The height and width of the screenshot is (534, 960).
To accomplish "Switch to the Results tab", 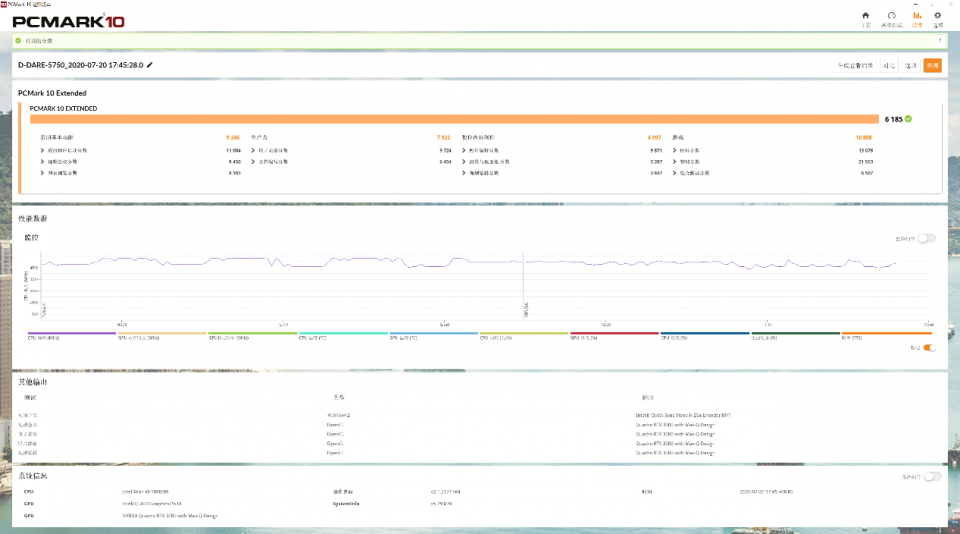I will pyautogui.click(x=917, y=18).
